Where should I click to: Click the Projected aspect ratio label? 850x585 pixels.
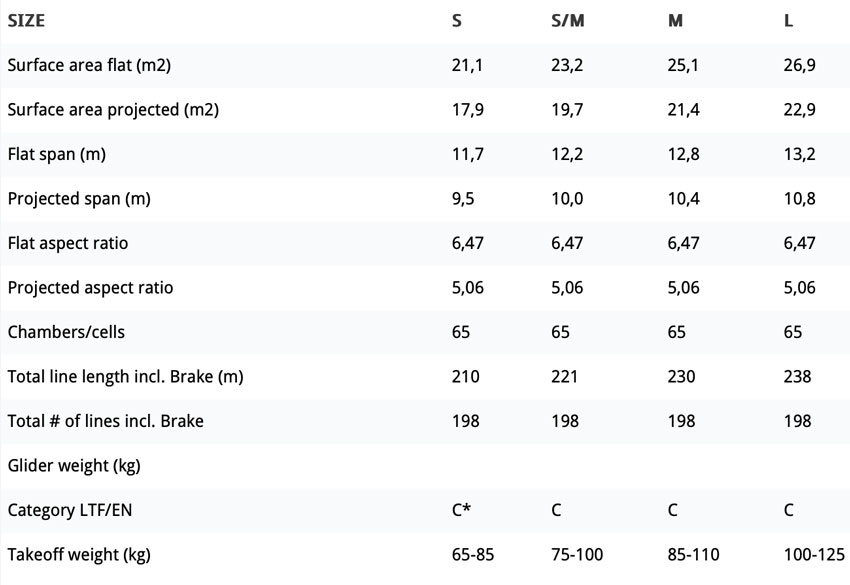(x=91, y=287)
